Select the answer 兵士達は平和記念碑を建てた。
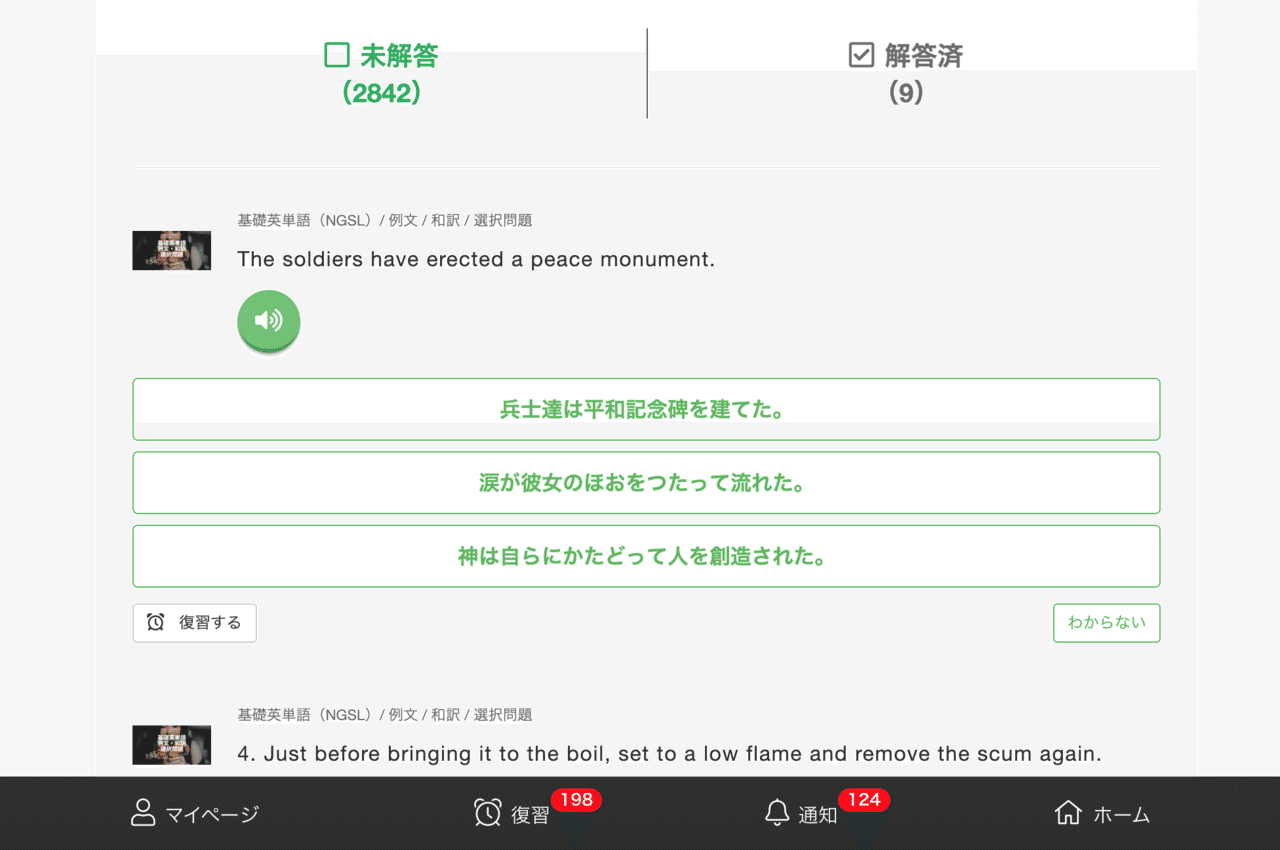The image size is (1280, 850). (x=646, y=409)
